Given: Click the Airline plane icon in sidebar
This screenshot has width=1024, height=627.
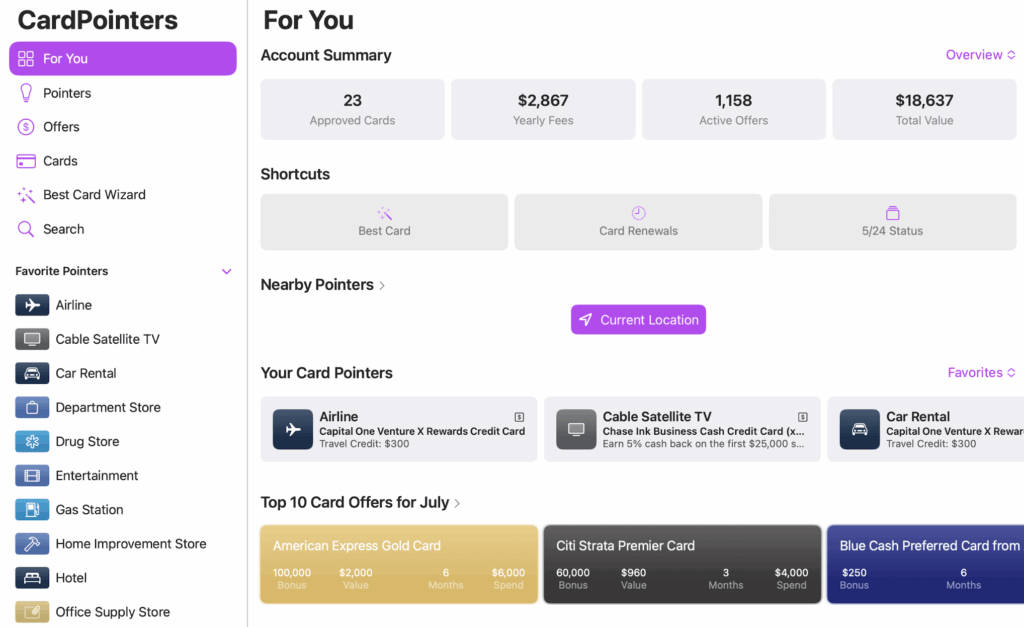Looking at the screenshot, I should [32, 305].
